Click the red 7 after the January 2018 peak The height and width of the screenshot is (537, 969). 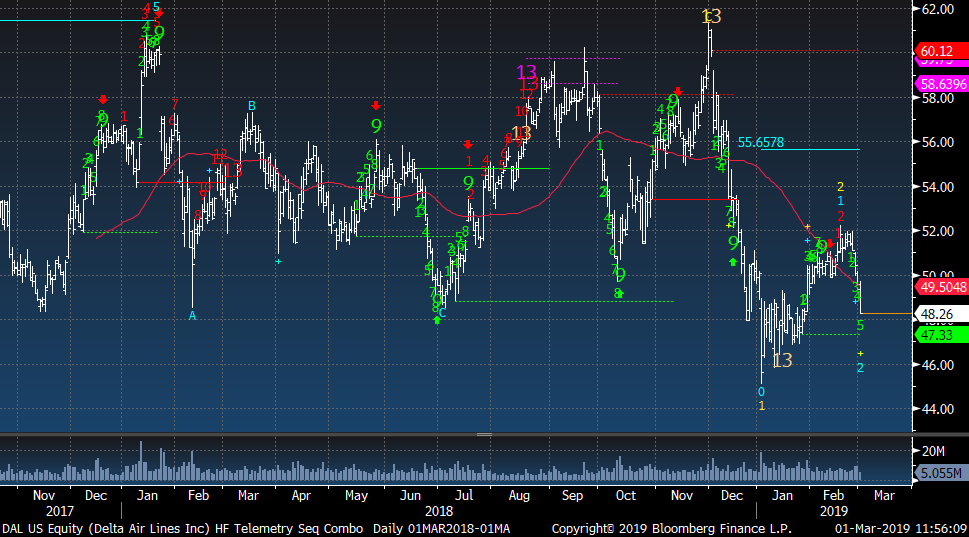pyautogui.click(x=175, y=104)
